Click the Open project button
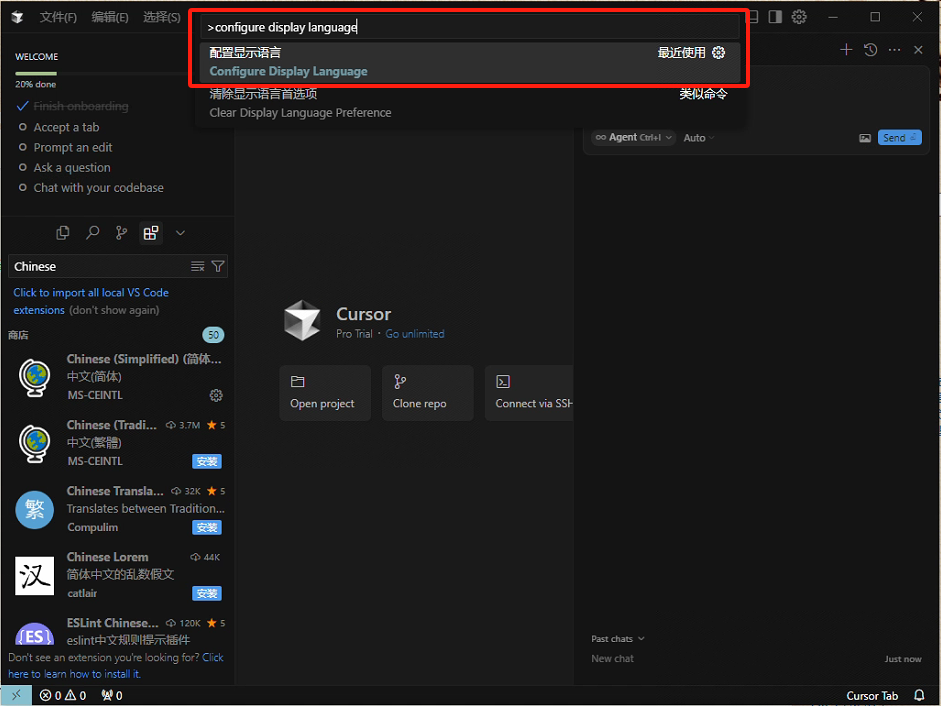941x706 pixels. [x=325, y=393]
